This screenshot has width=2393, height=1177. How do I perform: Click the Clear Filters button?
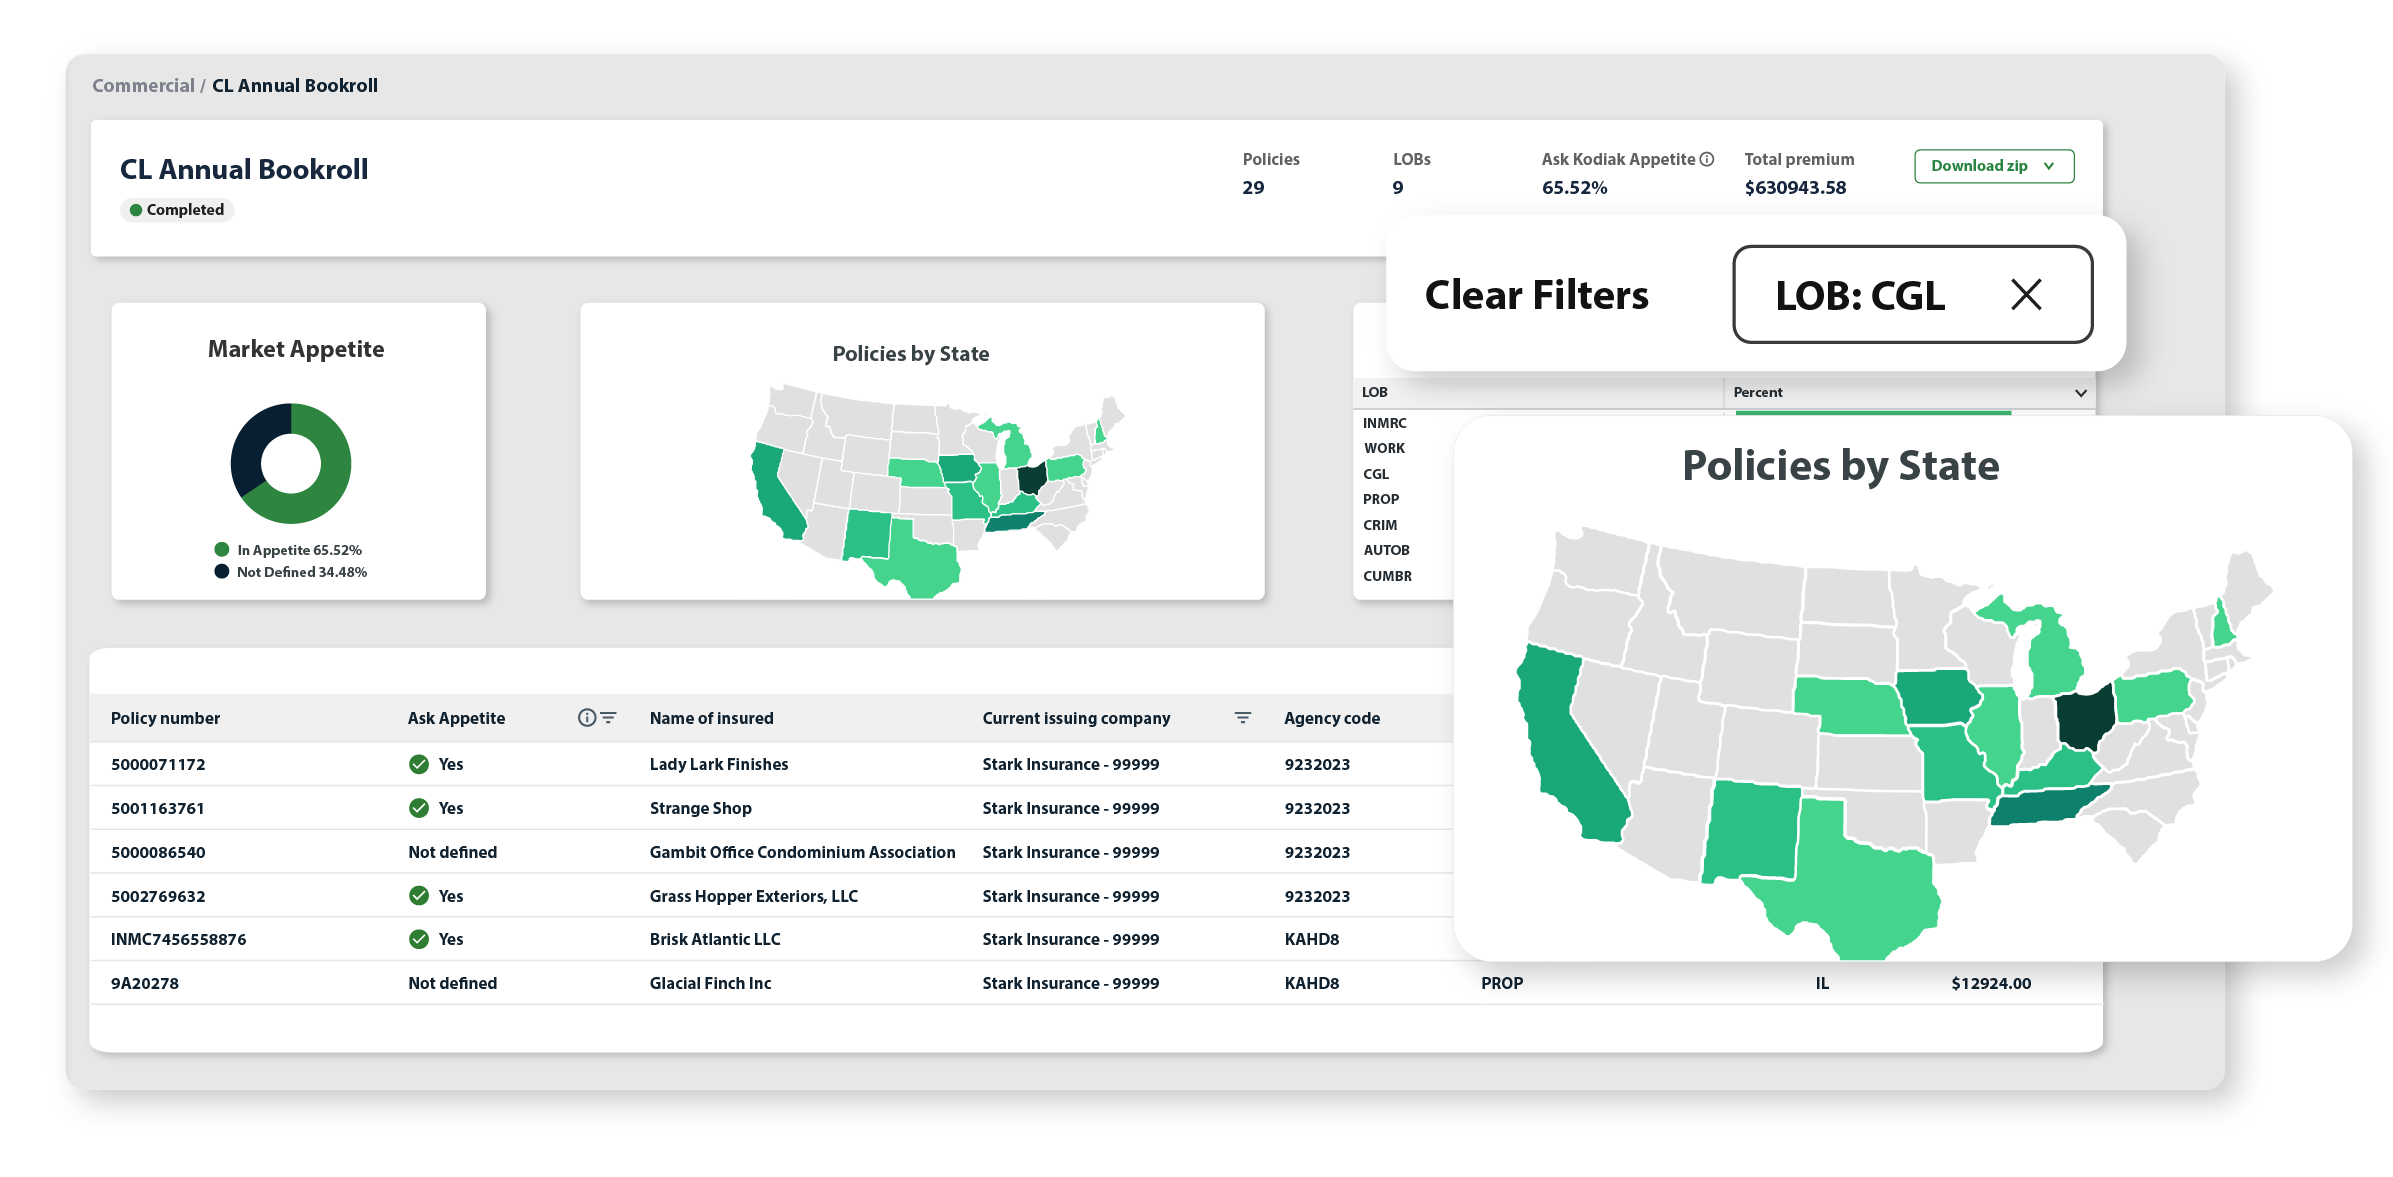click(x=1536, y=295)
